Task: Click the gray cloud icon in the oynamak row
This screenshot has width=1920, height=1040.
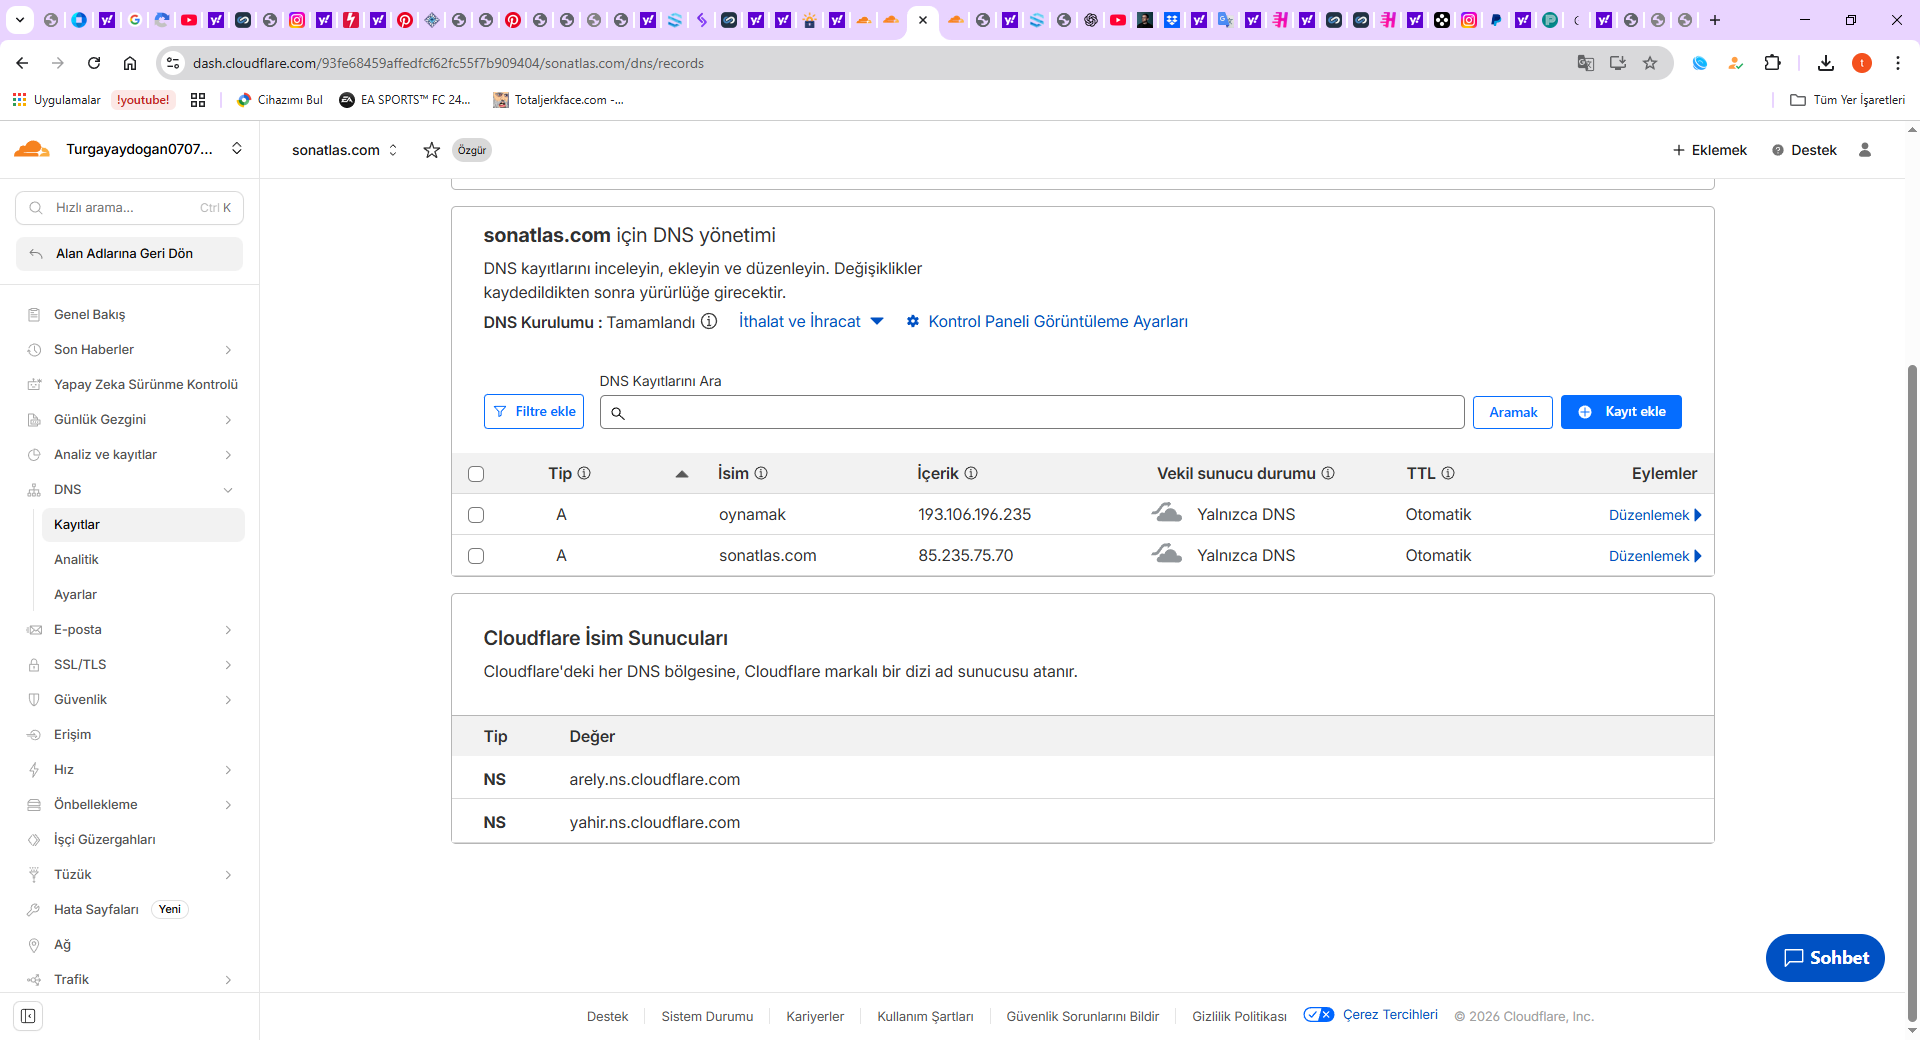Action: (x=1166, y=513)
